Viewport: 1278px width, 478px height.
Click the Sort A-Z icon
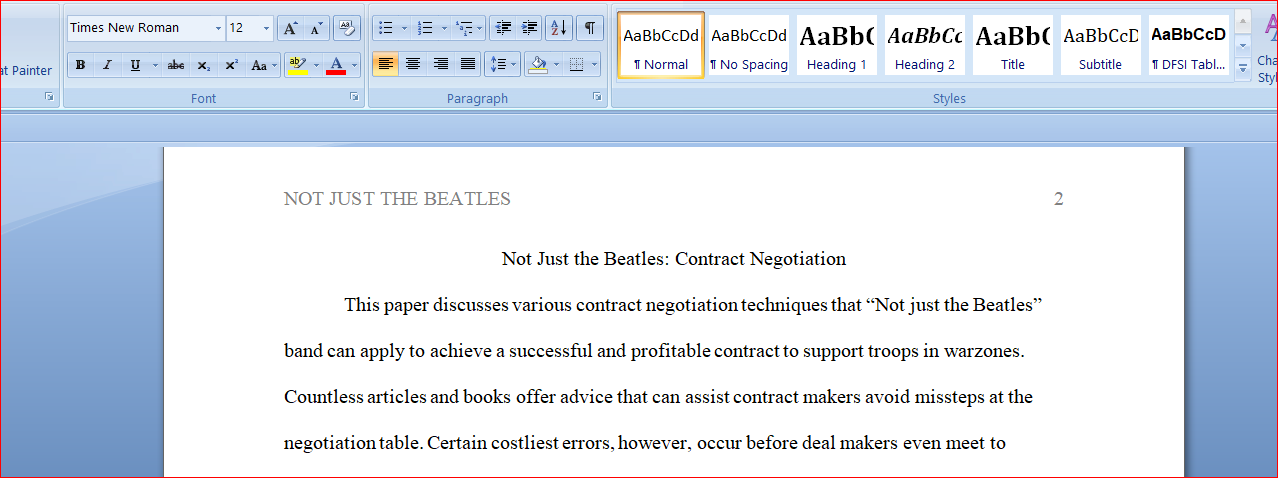[x=559, y=28]
